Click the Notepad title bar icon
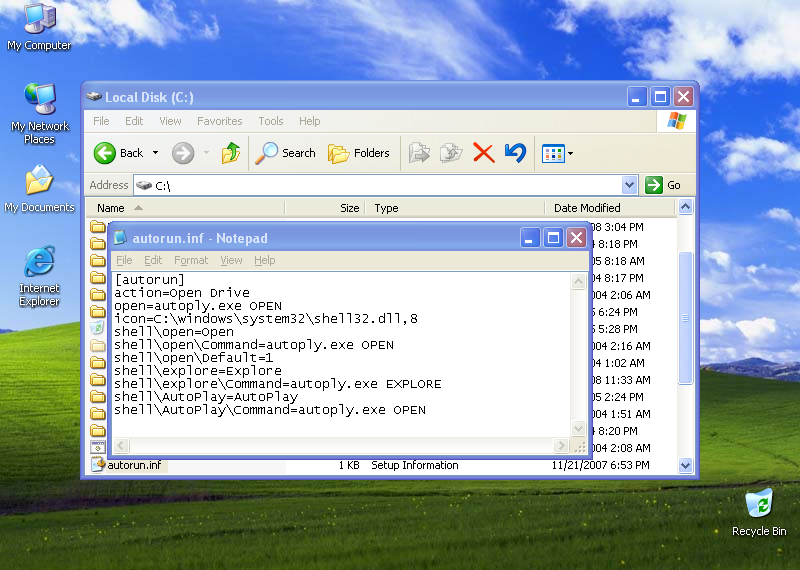This screenshot has width=800, height=570. [120, 238]
